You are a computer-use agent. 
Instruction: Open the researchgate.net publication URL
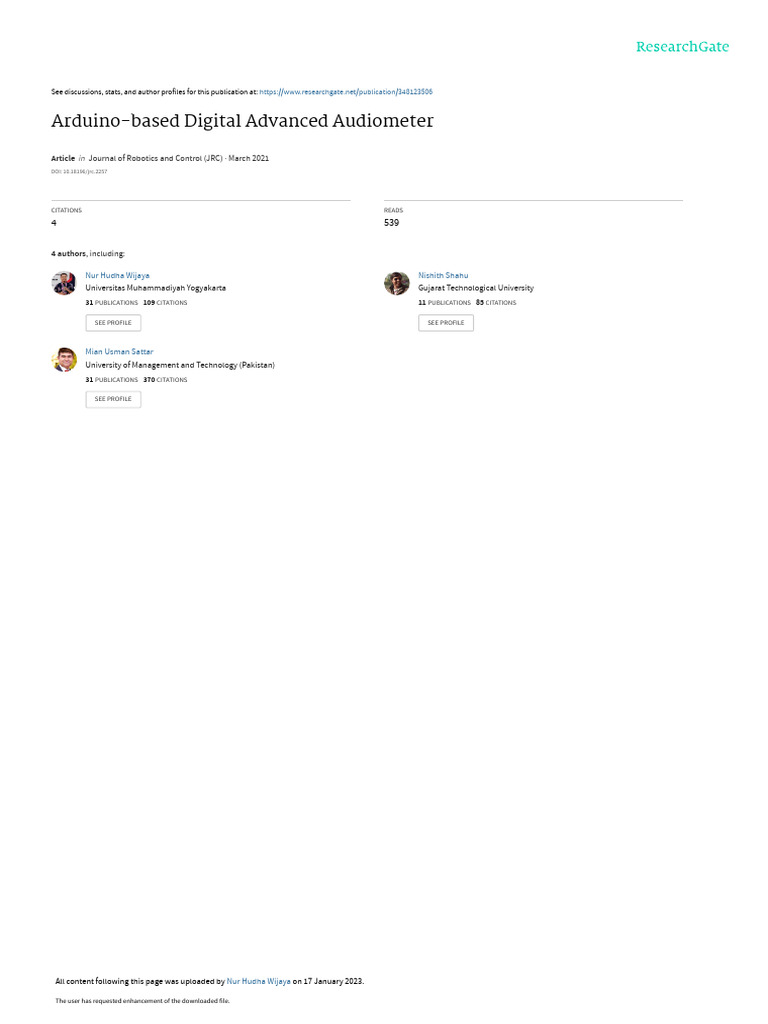(x=345, y=92)
